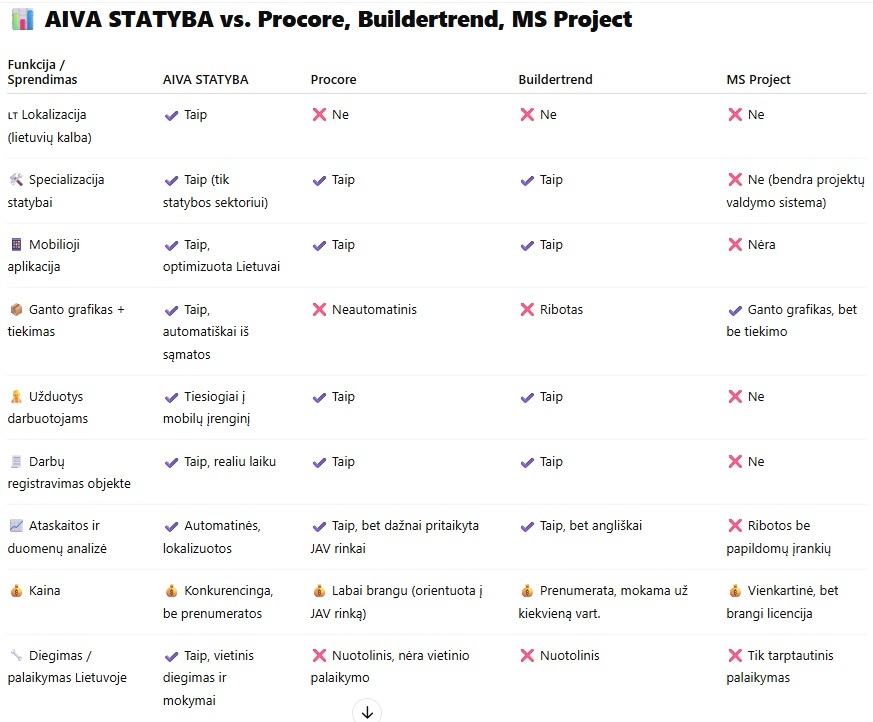Click the bar chart emoji beside title
Screen dimensions: 873x722
(22, 19)
